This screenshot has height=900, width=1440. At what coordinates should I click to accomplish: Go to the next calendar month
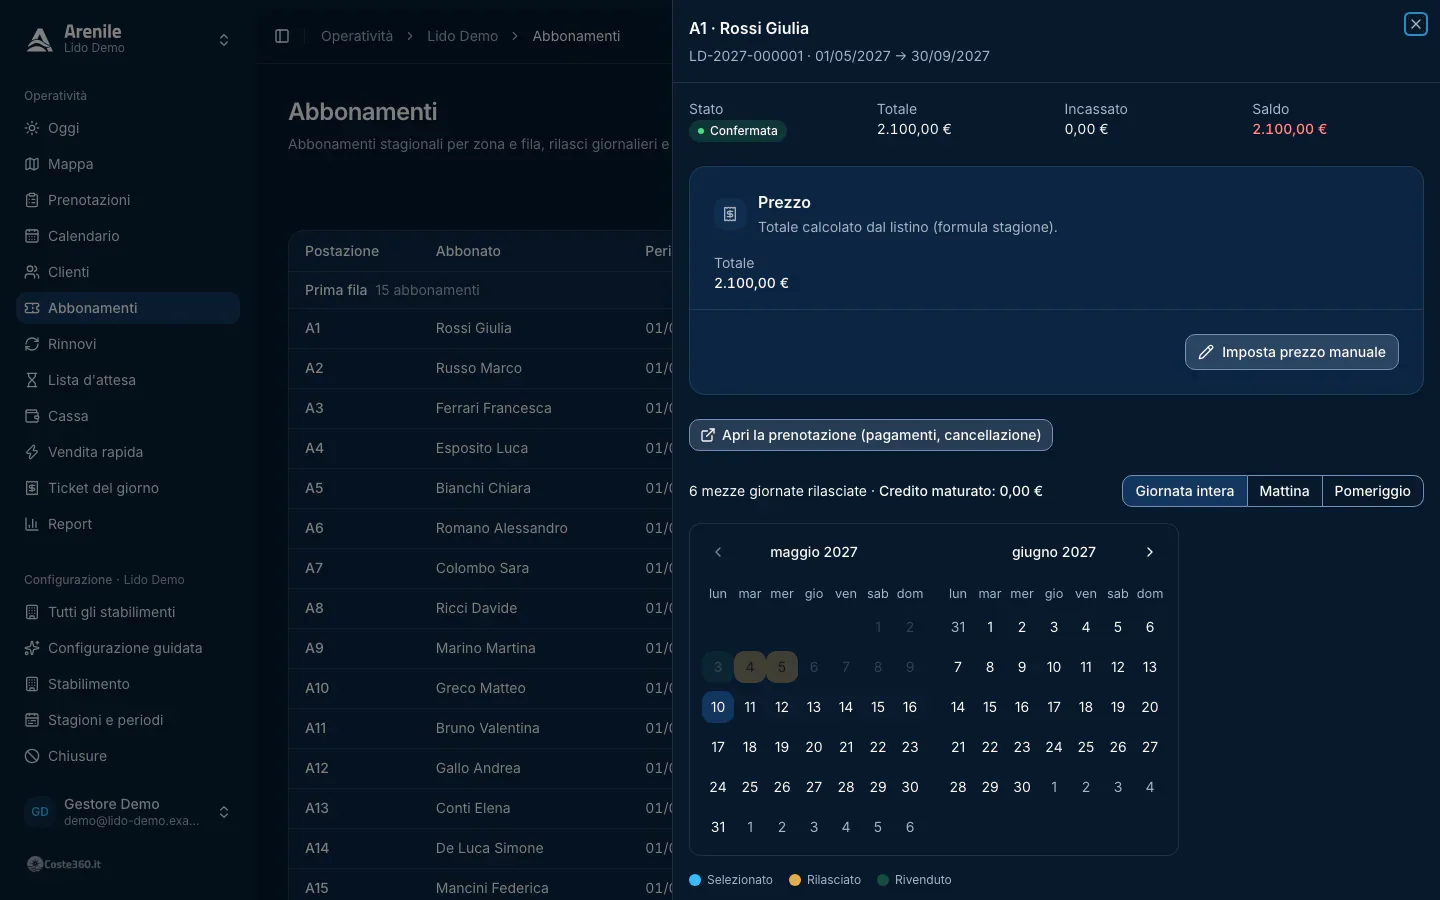[x=1150, y=552]
